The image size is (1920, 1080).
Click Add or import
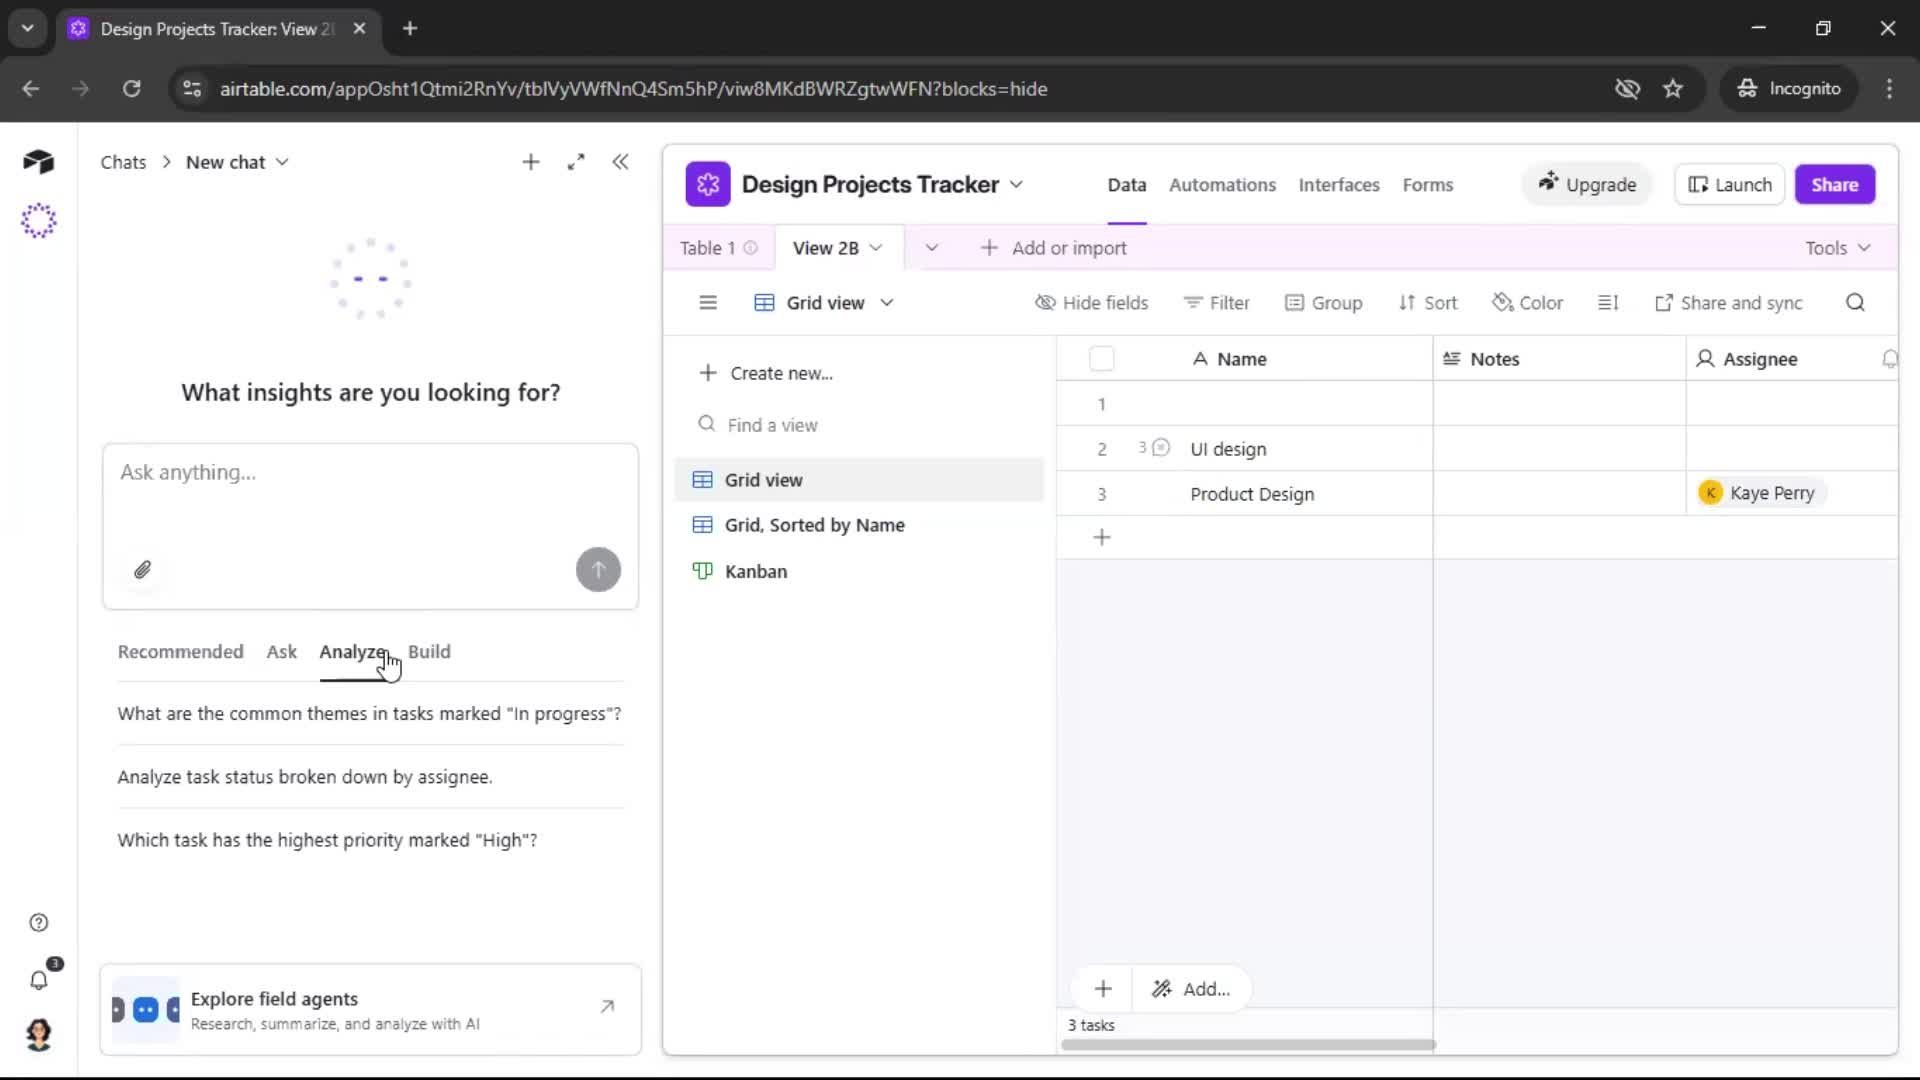[1053, 248]
